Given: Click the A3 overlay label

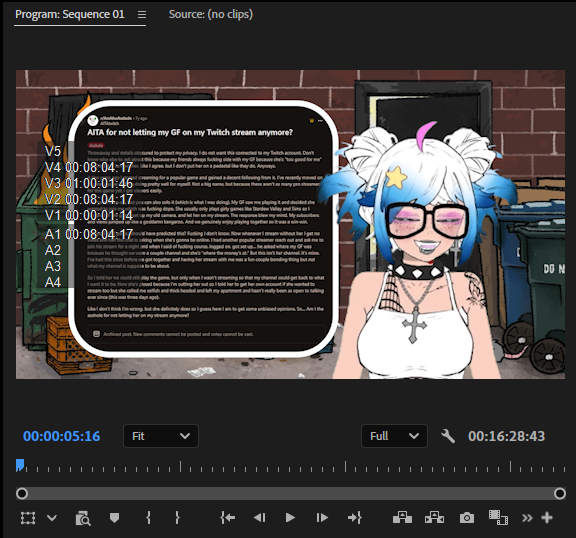Looking at the screenshot, I should point(53,266).
